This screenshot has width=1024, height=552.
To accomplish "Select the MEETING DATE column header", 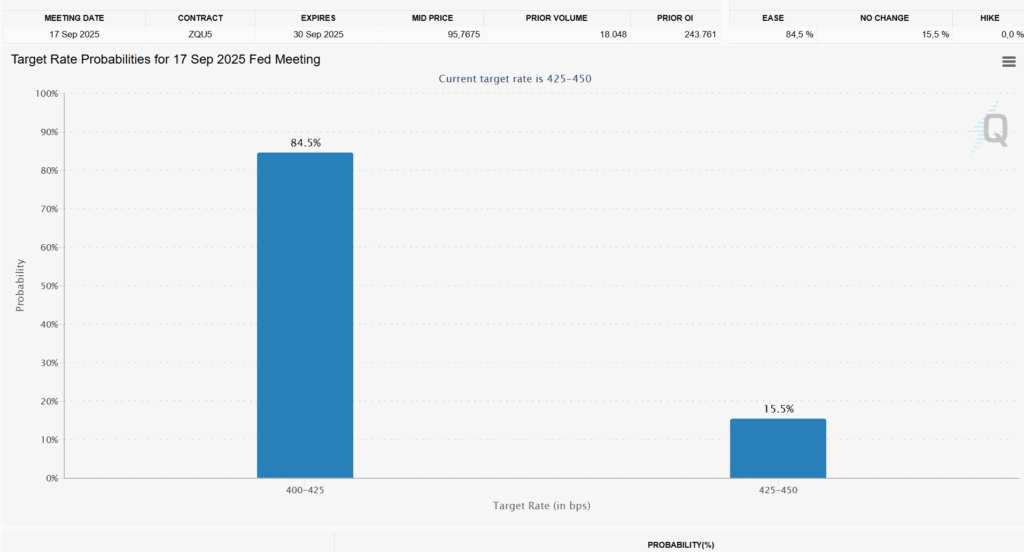I will pyautogui.click(x=74, y=18).
